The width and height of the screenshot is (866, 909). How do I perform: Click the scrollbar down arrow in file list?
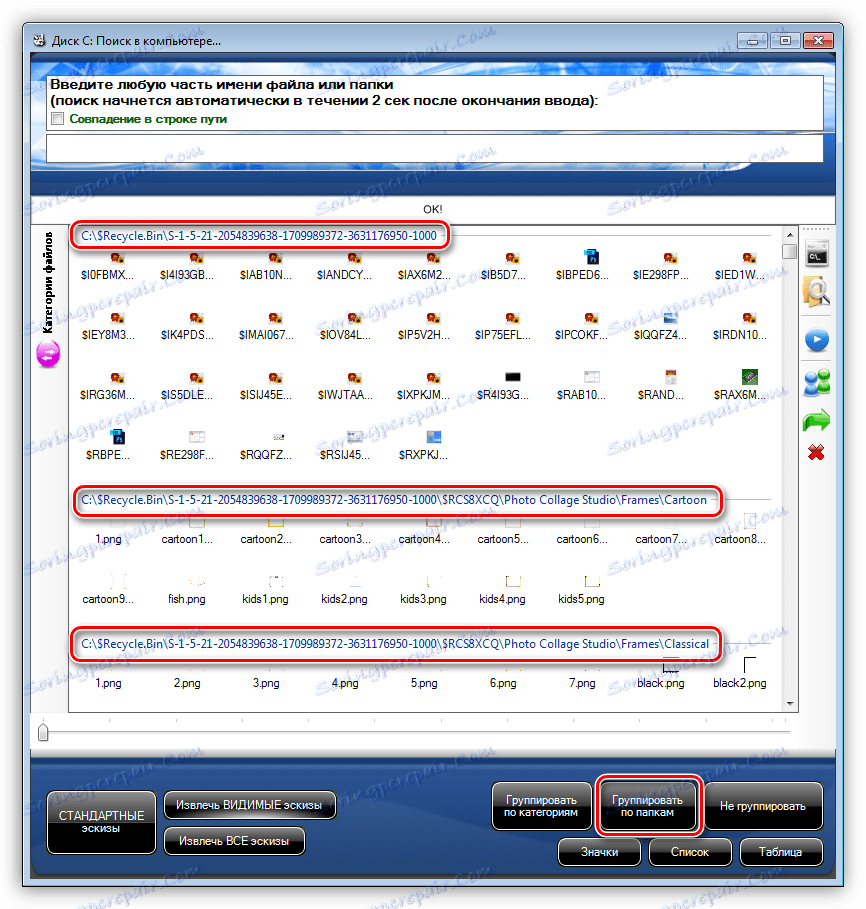click(789, 704)
